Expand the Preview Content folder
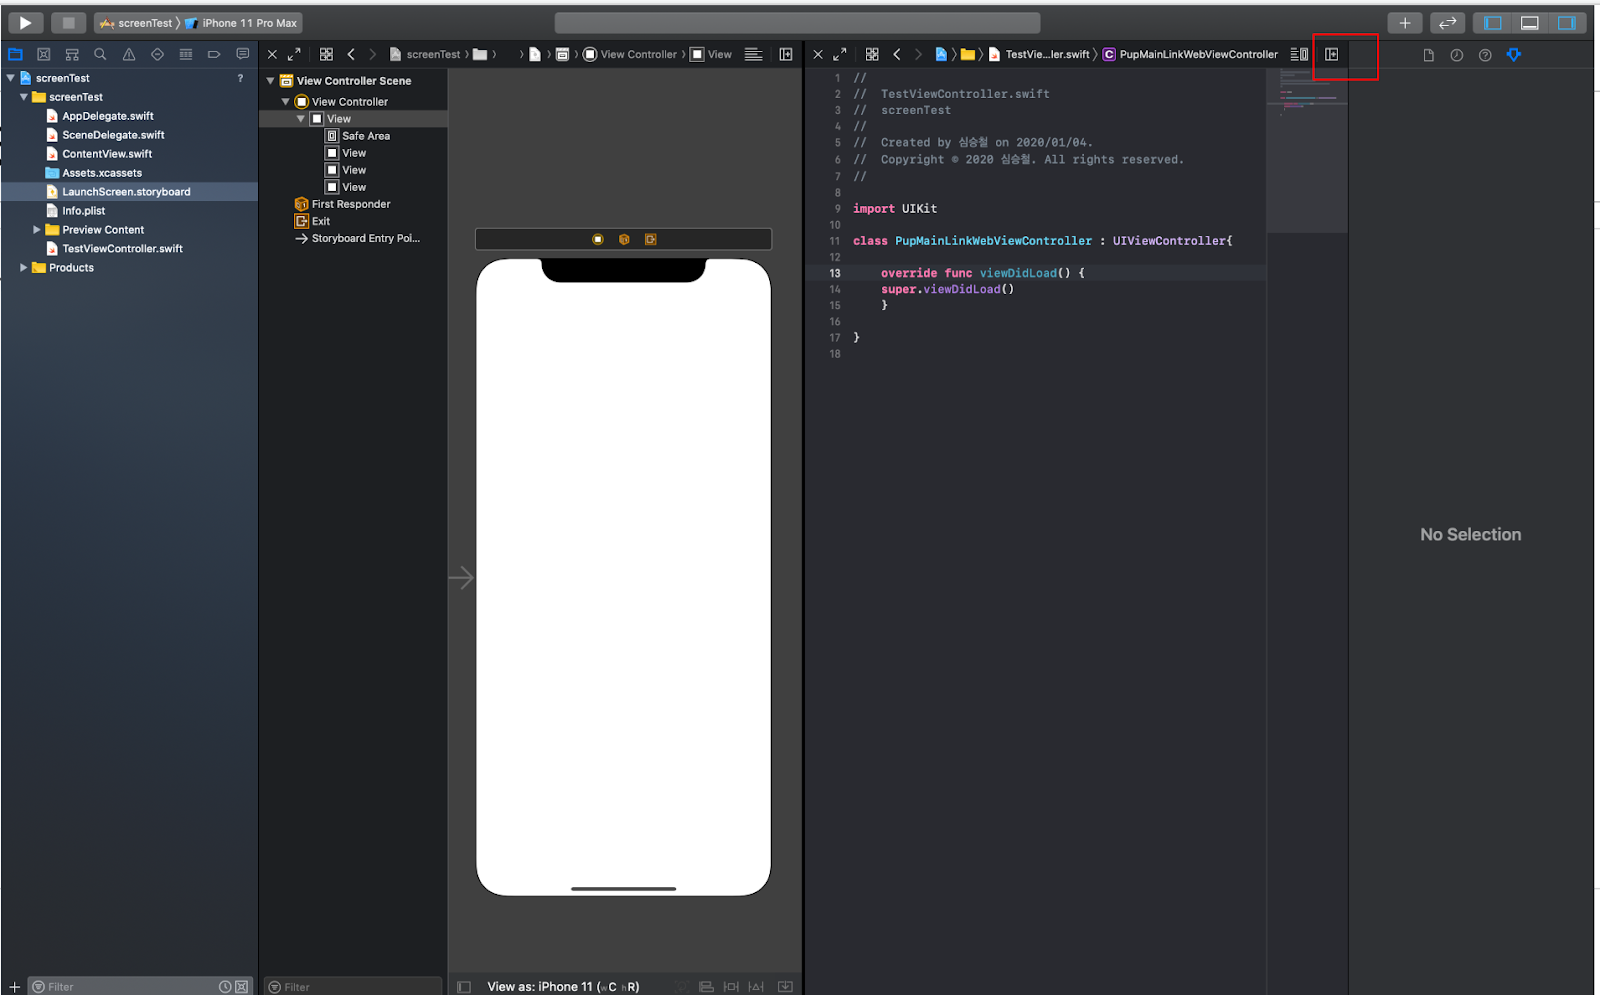The height and width of the screenshot is (995, 1600). [x=37, y=229]
